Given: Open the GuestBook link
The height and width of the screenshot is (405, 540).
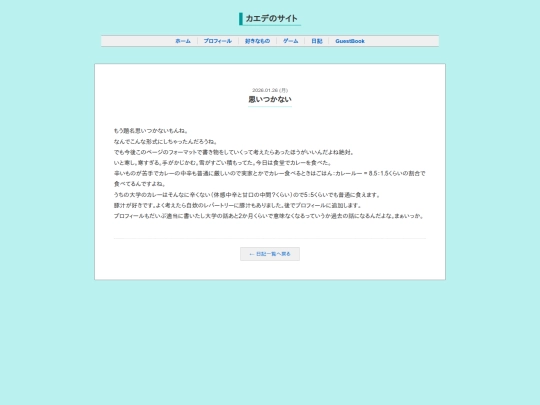Looking at the screenshot, I should pos(350,41).
